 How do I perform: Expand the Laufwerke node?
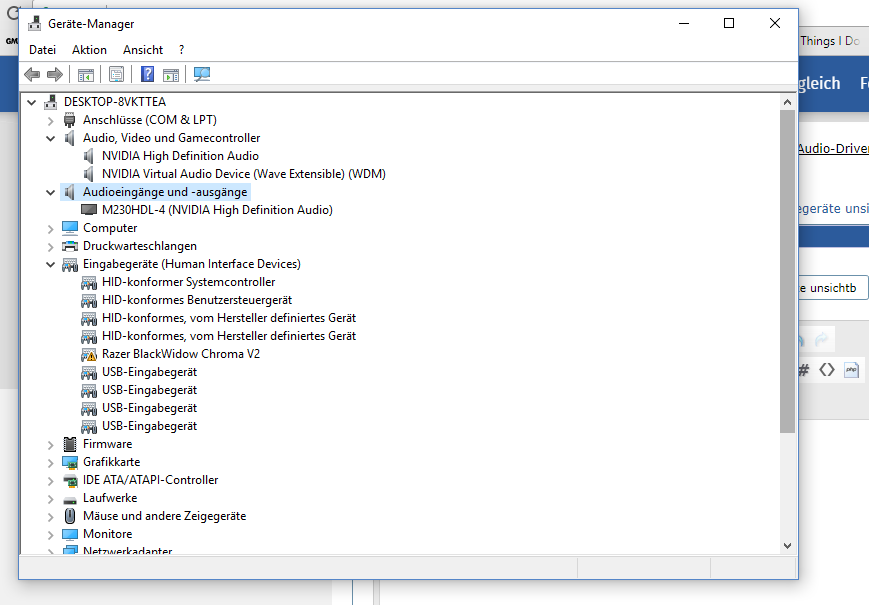[x=50, y=499]
